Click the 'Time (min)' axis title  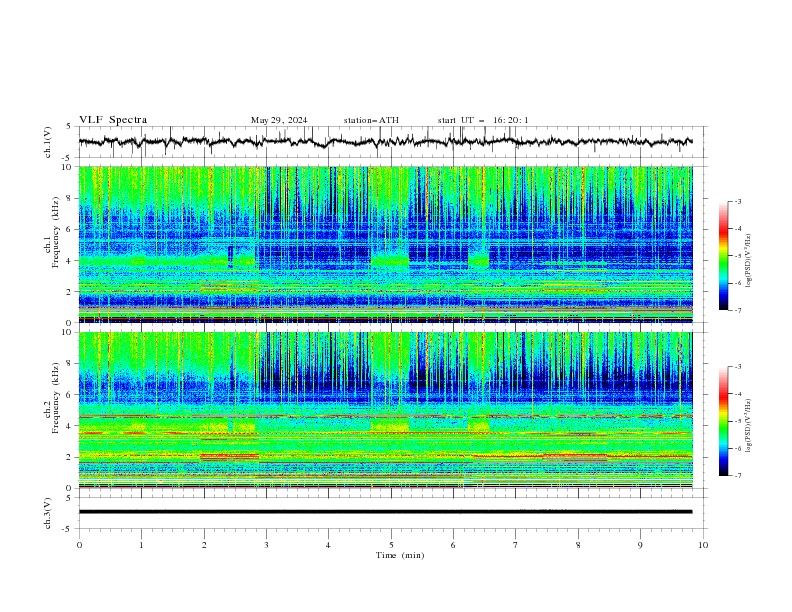400,555
